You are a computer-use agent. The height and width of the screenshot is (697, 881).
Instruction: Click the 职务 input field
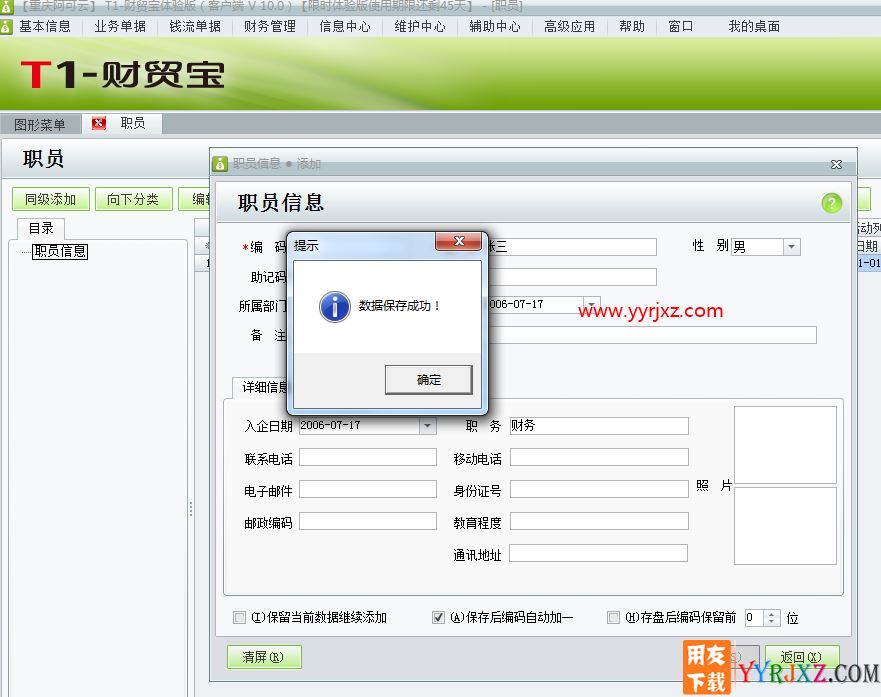click(x=599, y=426)
